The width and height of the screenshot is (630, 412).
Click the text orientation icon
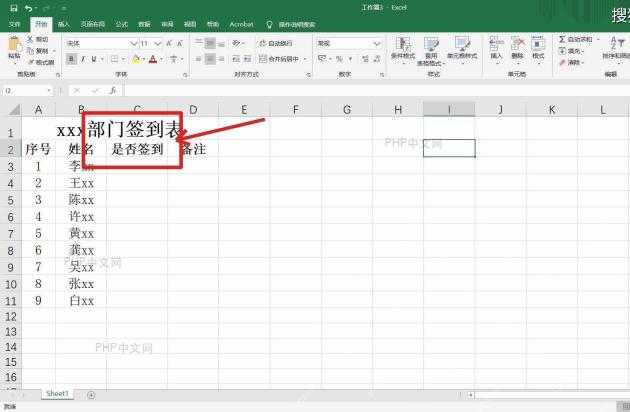(236, 43)
